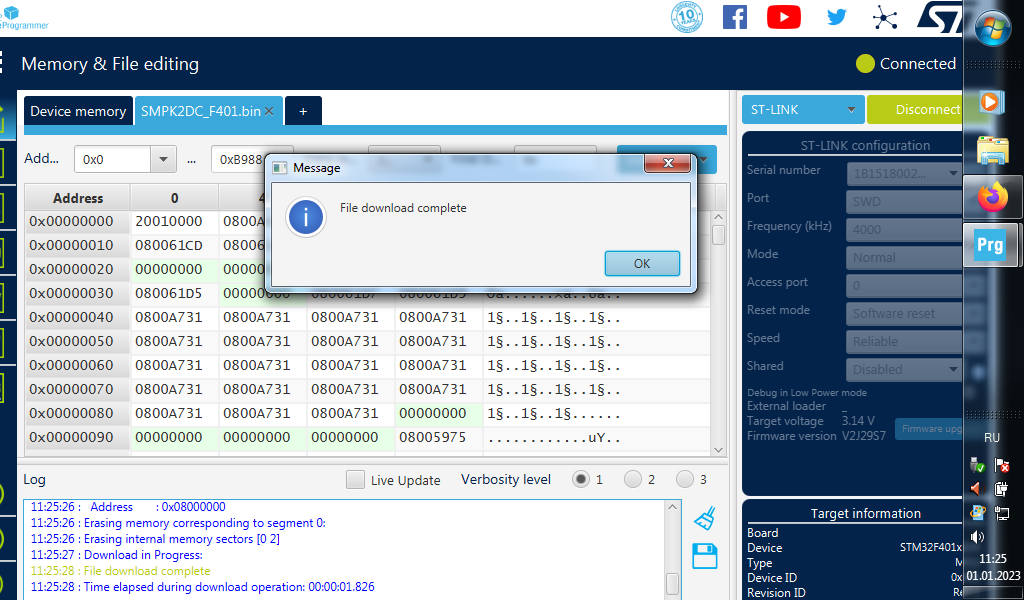The height and width of the screenshot is (600, 1024).
Task: Open the ST community network icon
Action: (885, 18)
